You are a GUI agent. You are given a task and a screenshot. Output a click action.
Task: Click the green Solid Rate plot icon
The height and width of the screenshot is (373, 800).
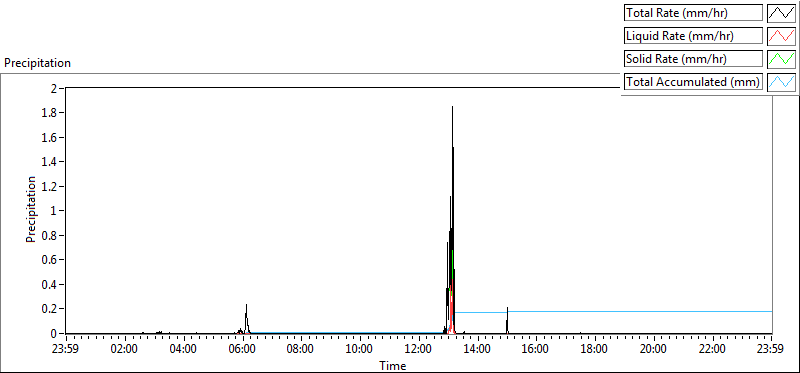pyautogui.click(x=782, y=59)
